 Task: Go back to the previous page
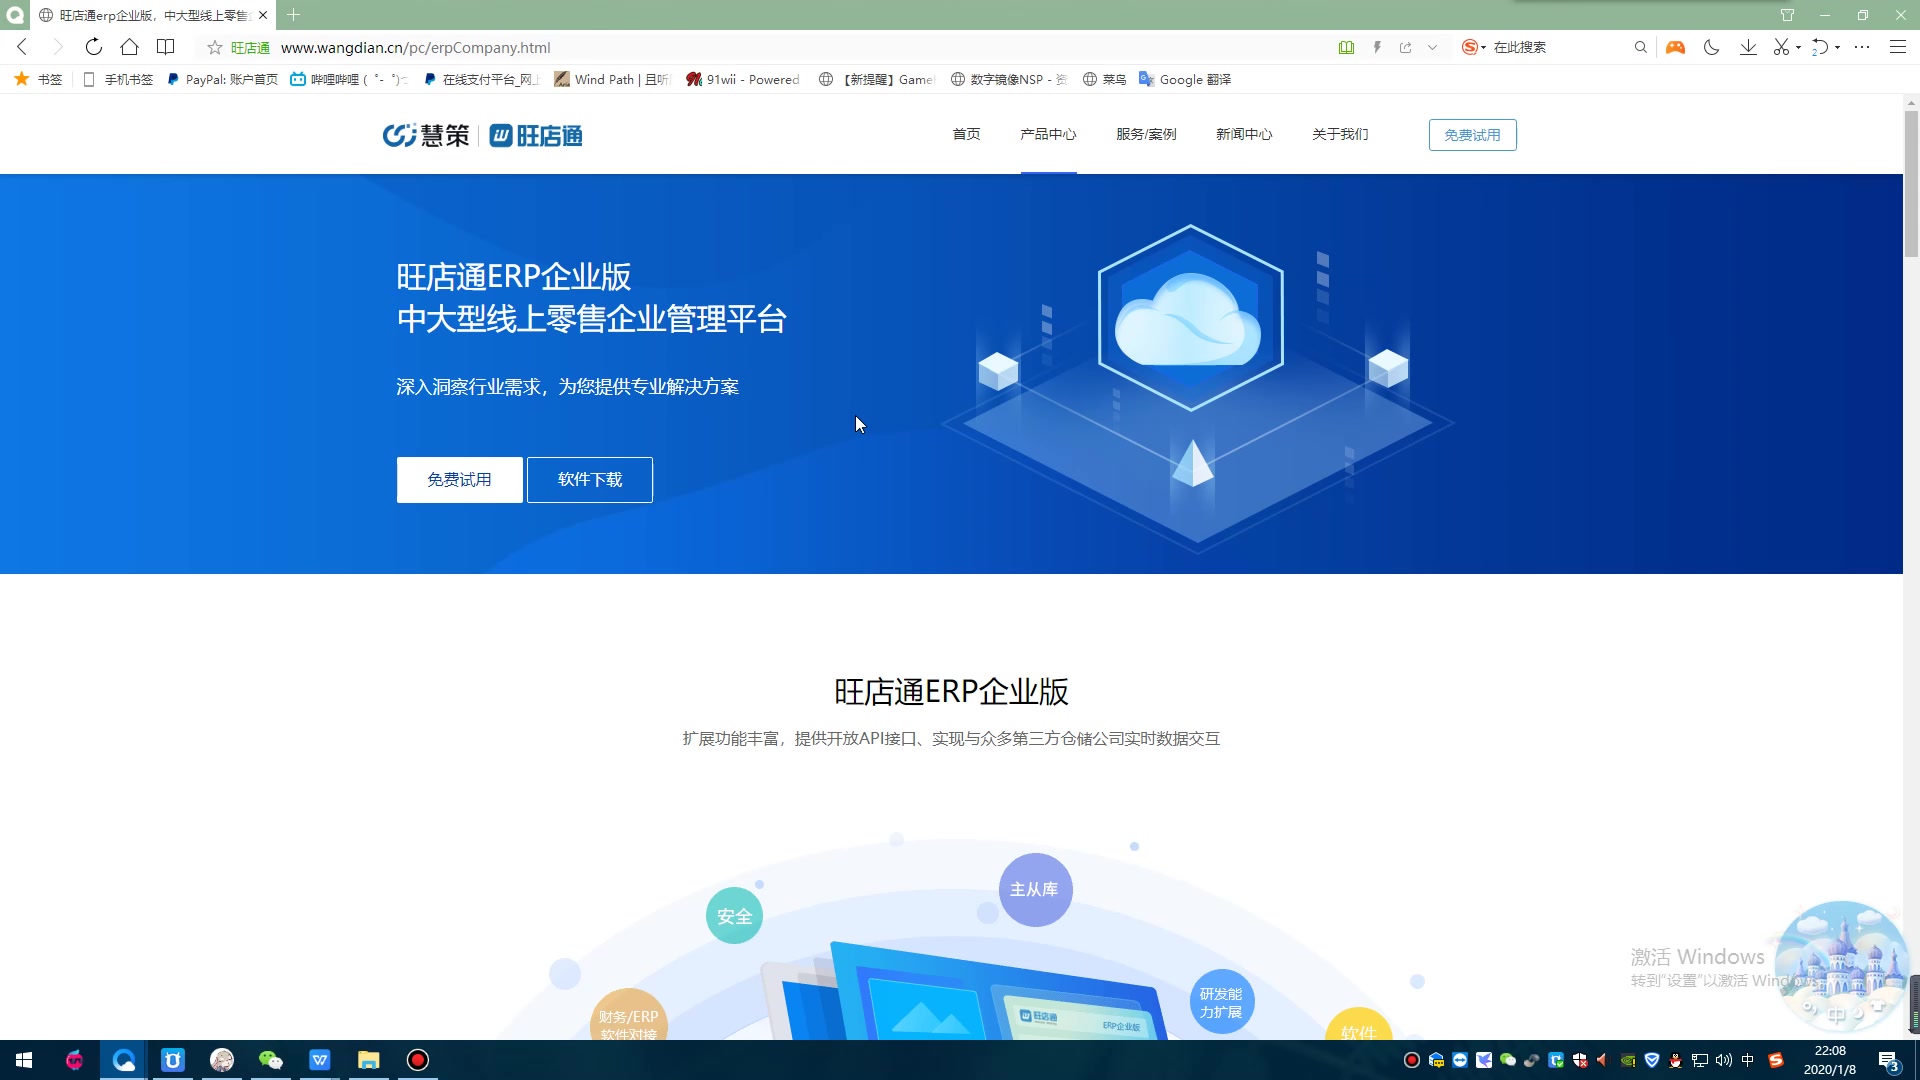22,47
